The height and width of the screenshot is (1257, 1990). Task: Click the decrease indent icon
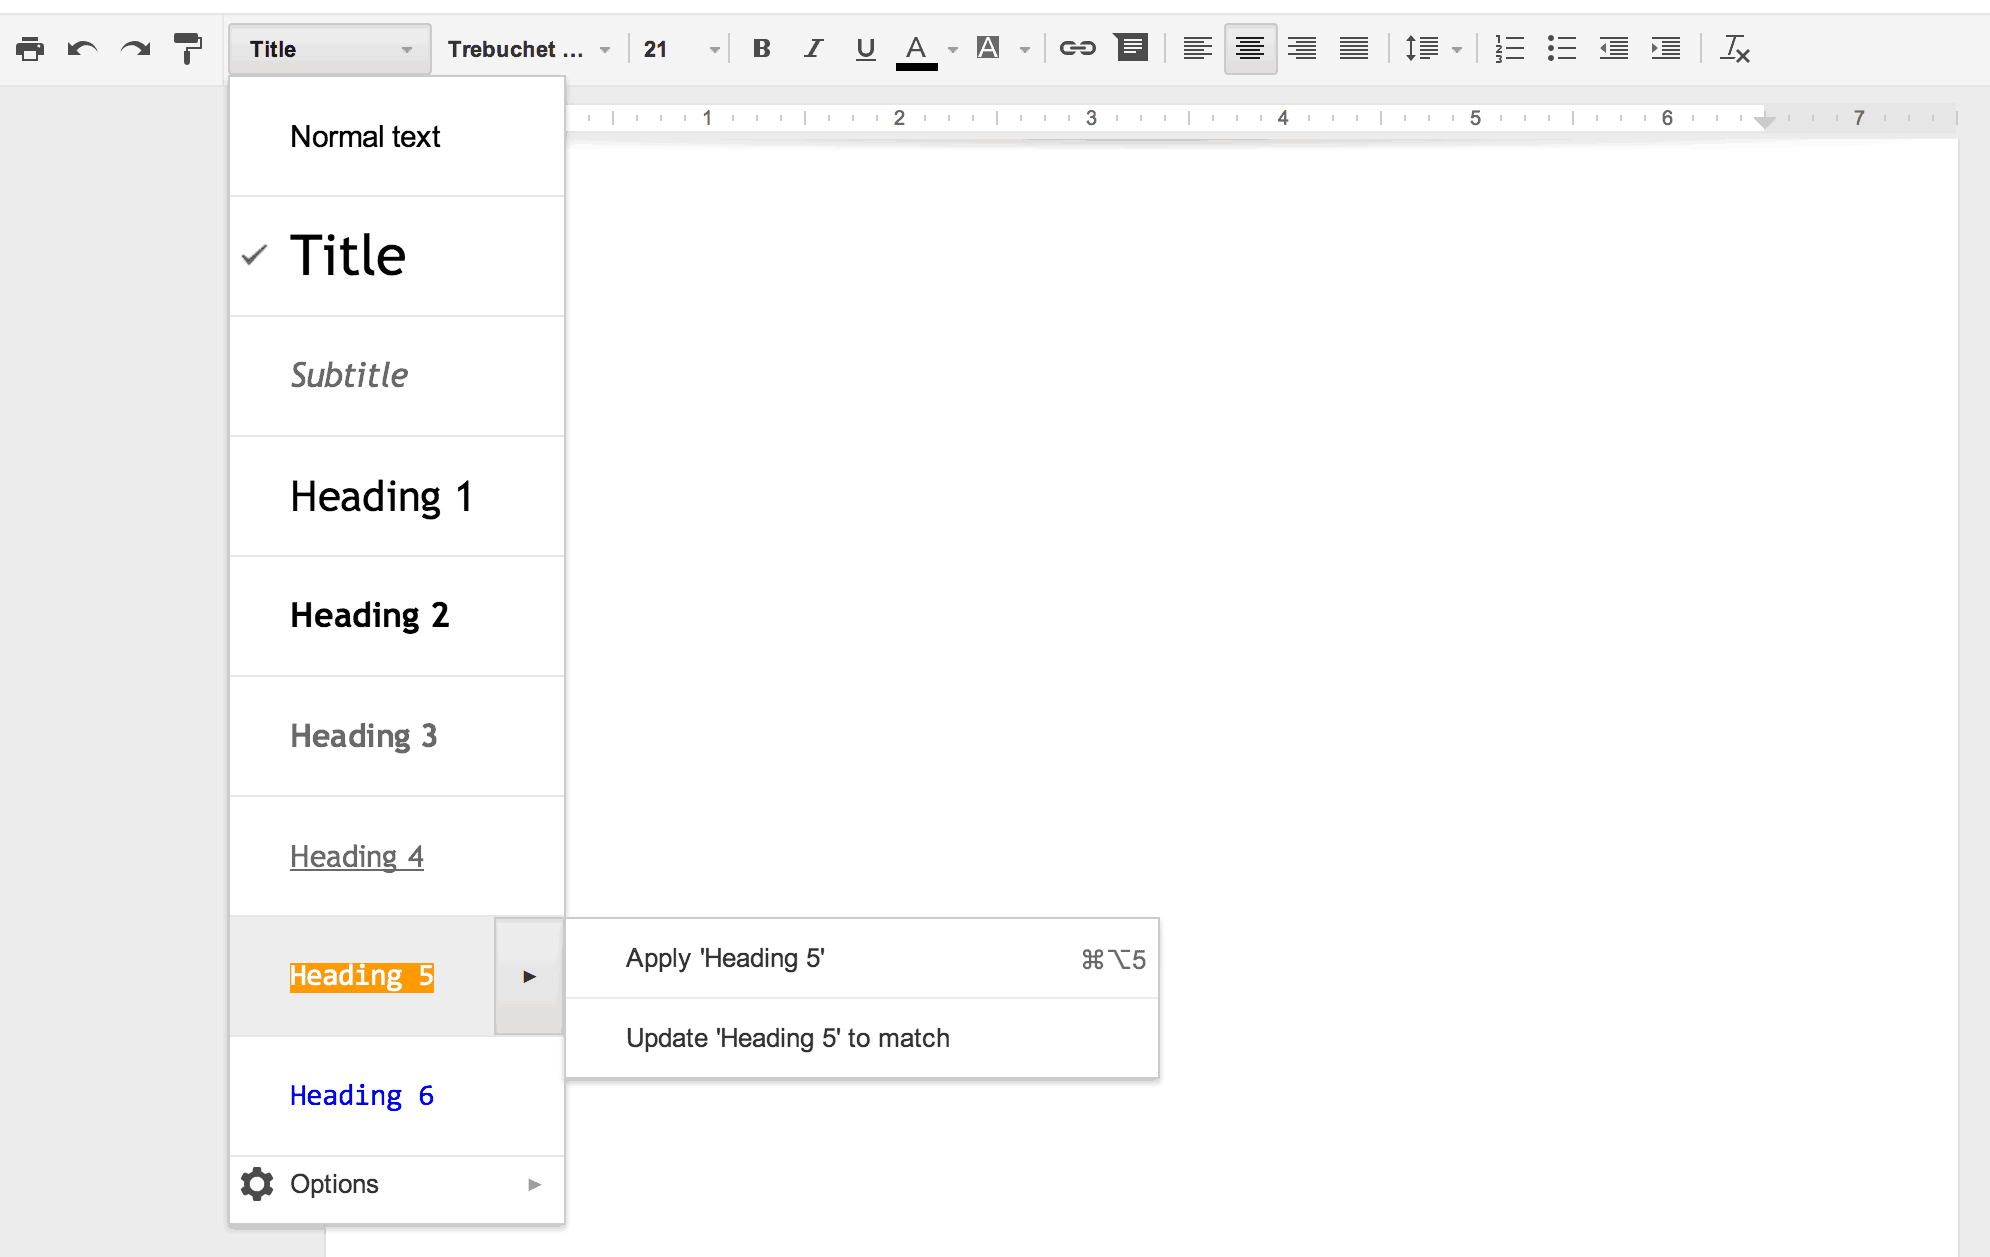tap(1612, 48)
